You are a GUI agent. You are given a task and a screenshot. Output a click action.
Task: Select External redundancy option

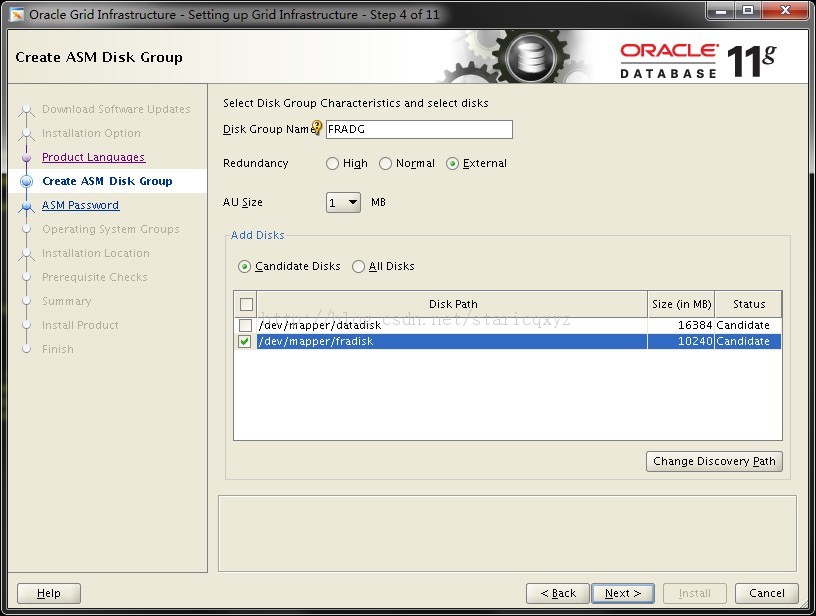click(452, 163)
